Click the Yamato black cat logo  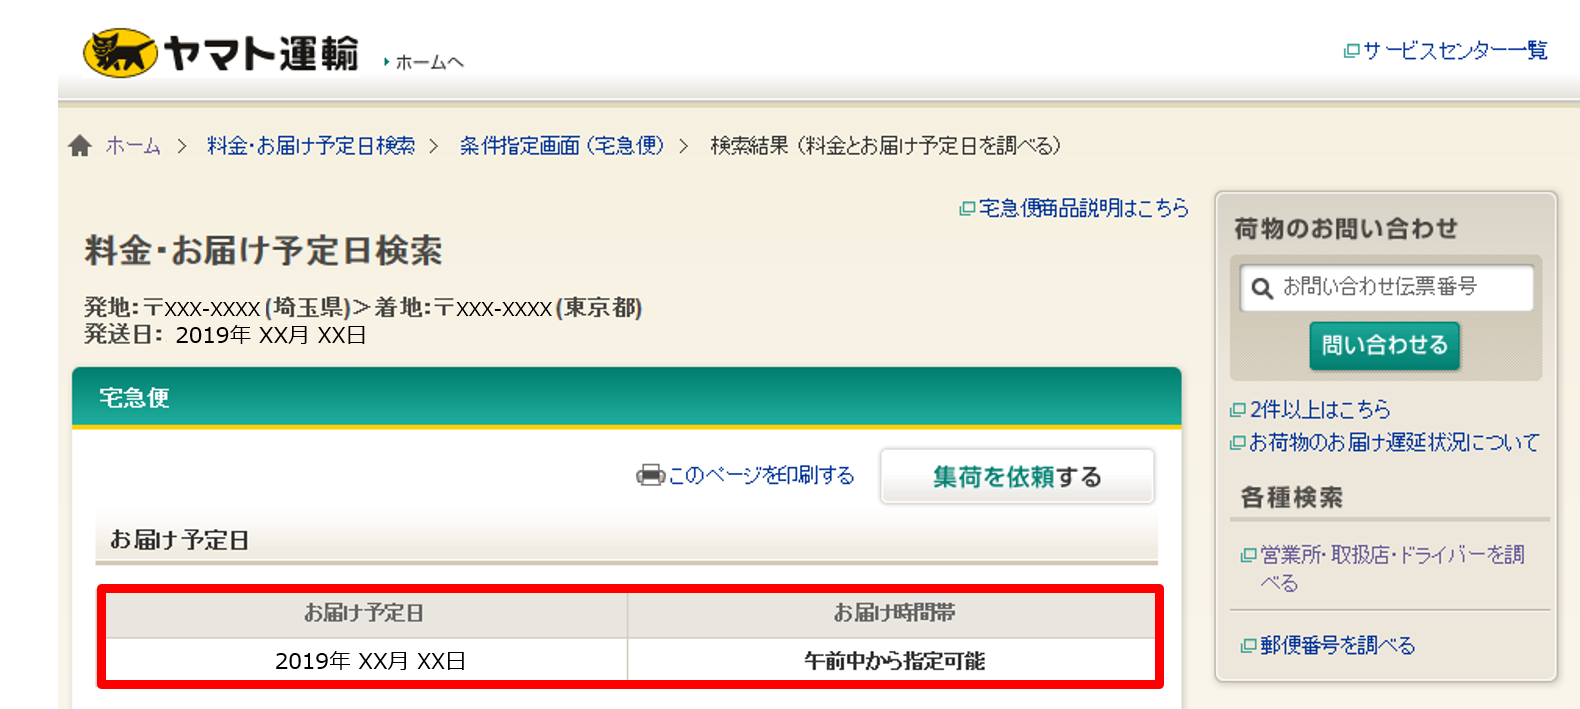120,53
